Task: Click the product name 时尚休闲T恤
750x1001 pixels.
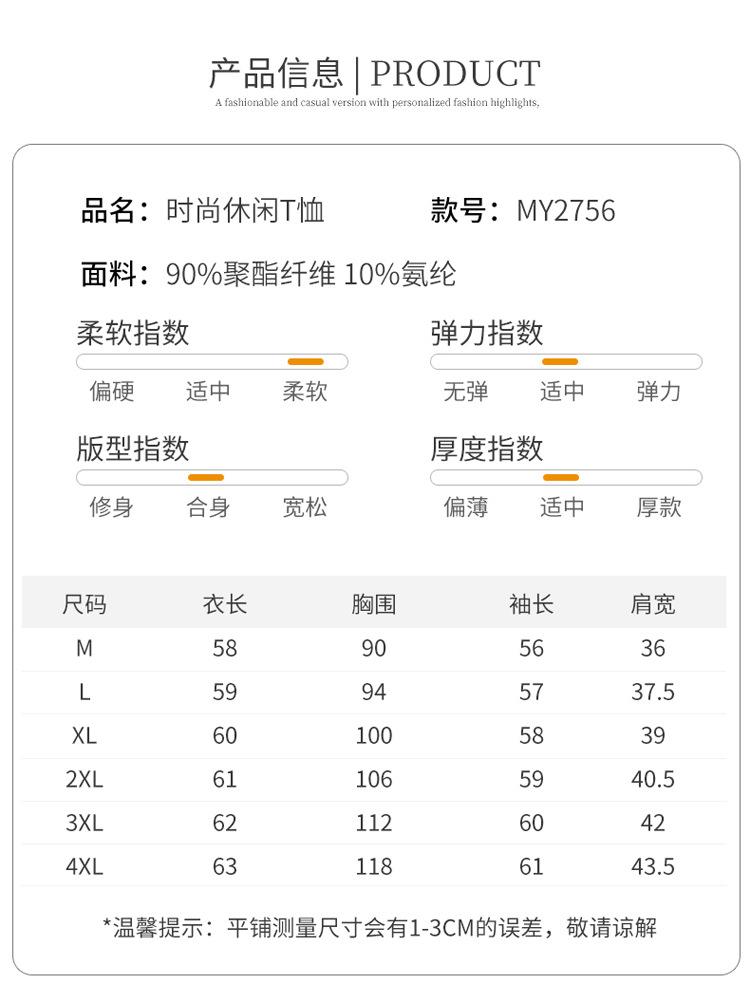Action: [245, 211]
